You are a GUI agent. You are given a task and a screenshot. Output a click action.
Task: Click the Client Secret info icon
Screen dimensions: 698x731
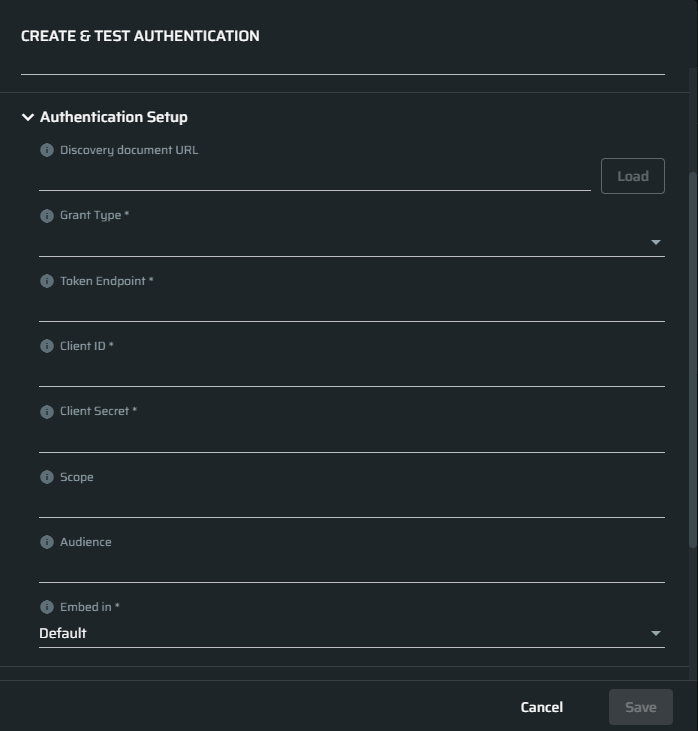click(x=47, y=412)
